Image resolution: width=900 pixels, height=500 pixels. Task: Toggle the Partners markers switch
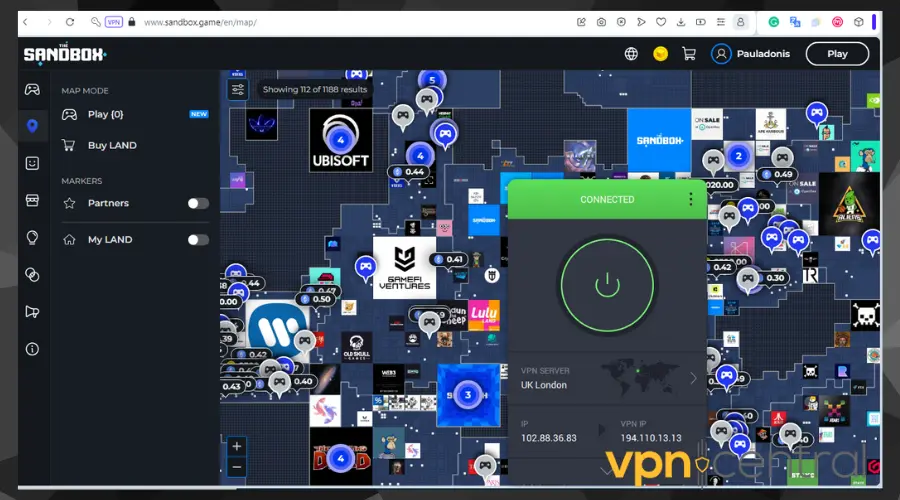tap(198, 203)
